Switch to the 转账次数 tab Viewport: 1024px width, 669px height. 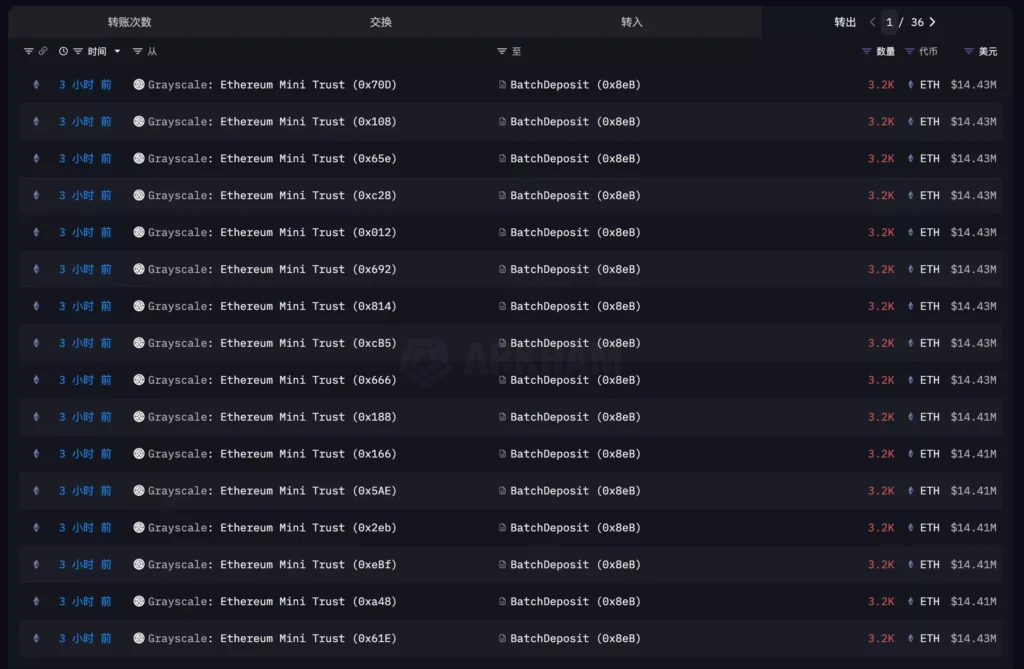tap(130, 22)
